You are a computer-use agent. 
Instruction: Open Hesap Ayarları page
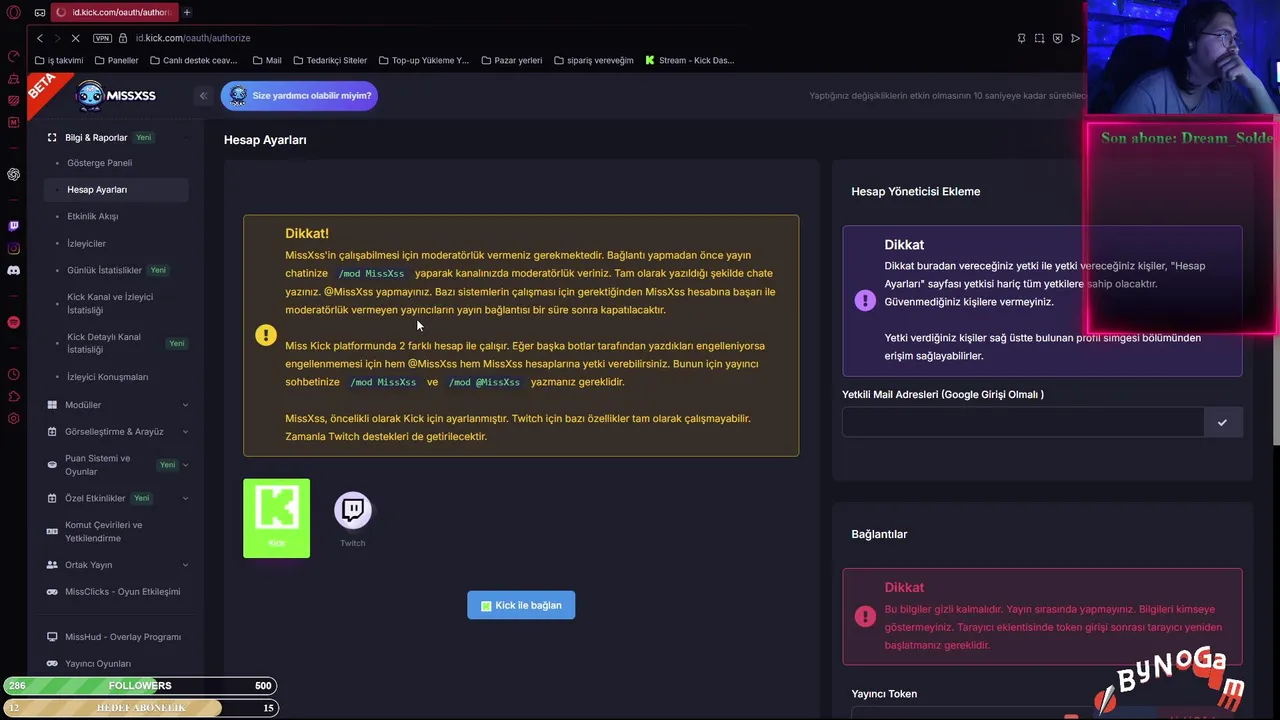116,189
